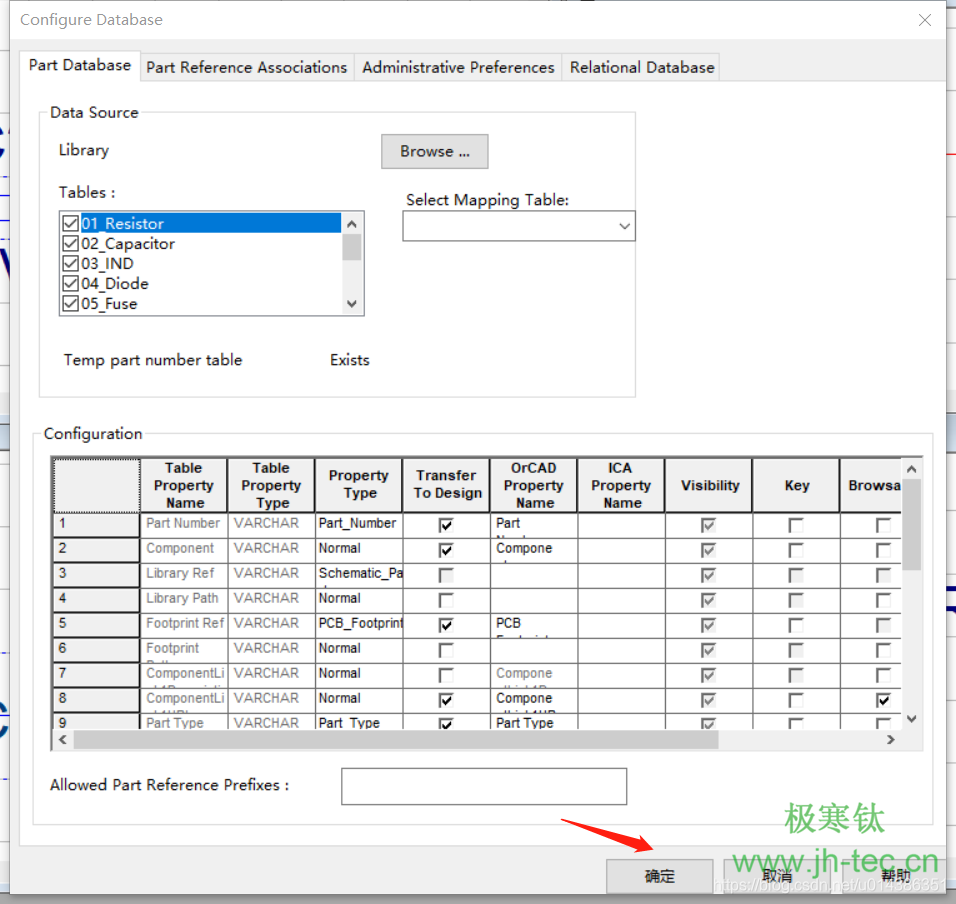Toggle Transfer To Design for Part Number row
This screenshot has height=904, width=956.
coord(446,524)
